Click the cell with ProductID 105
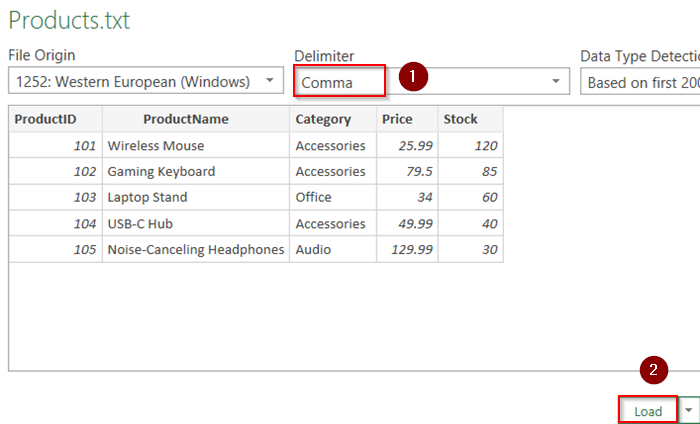 (56, 249)
